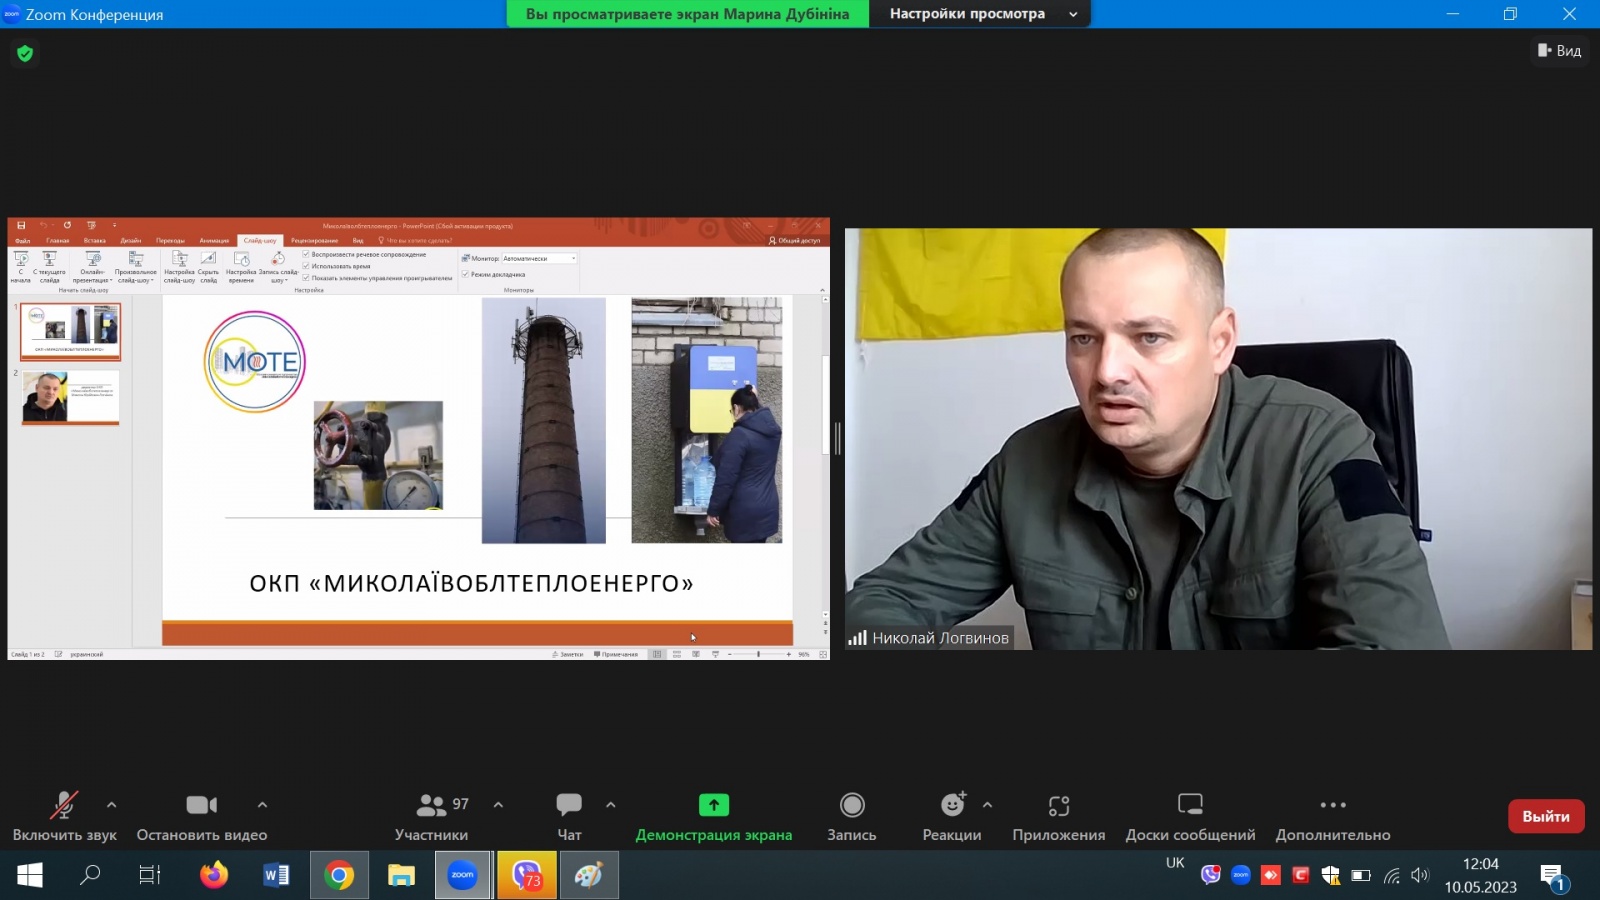The height and width of the screenshot is (900, 1600).
Task: Expand the participants options chevron
Action: [498, 805]
